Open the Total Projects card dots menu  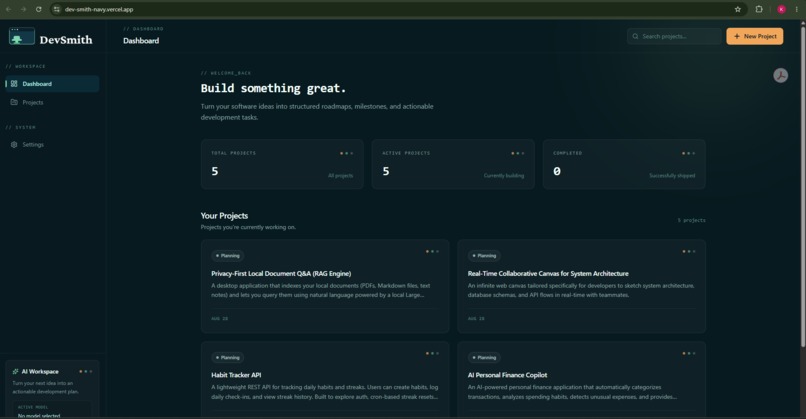pyautogui.click(x=346, y=153)
